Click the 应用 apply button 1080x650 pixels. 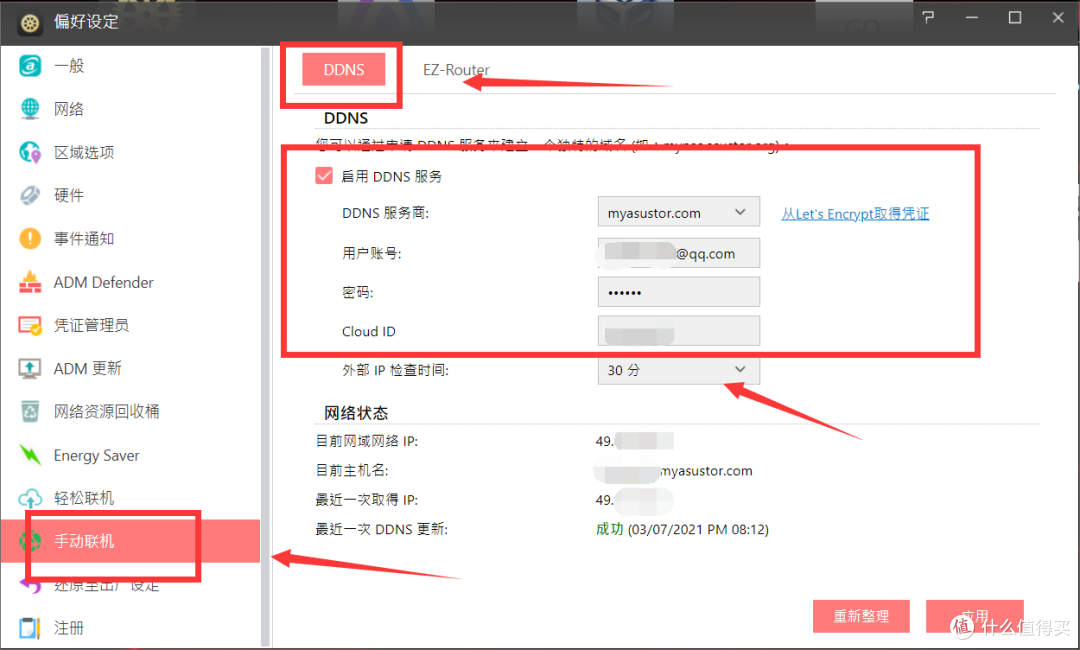tap(975, 616)
